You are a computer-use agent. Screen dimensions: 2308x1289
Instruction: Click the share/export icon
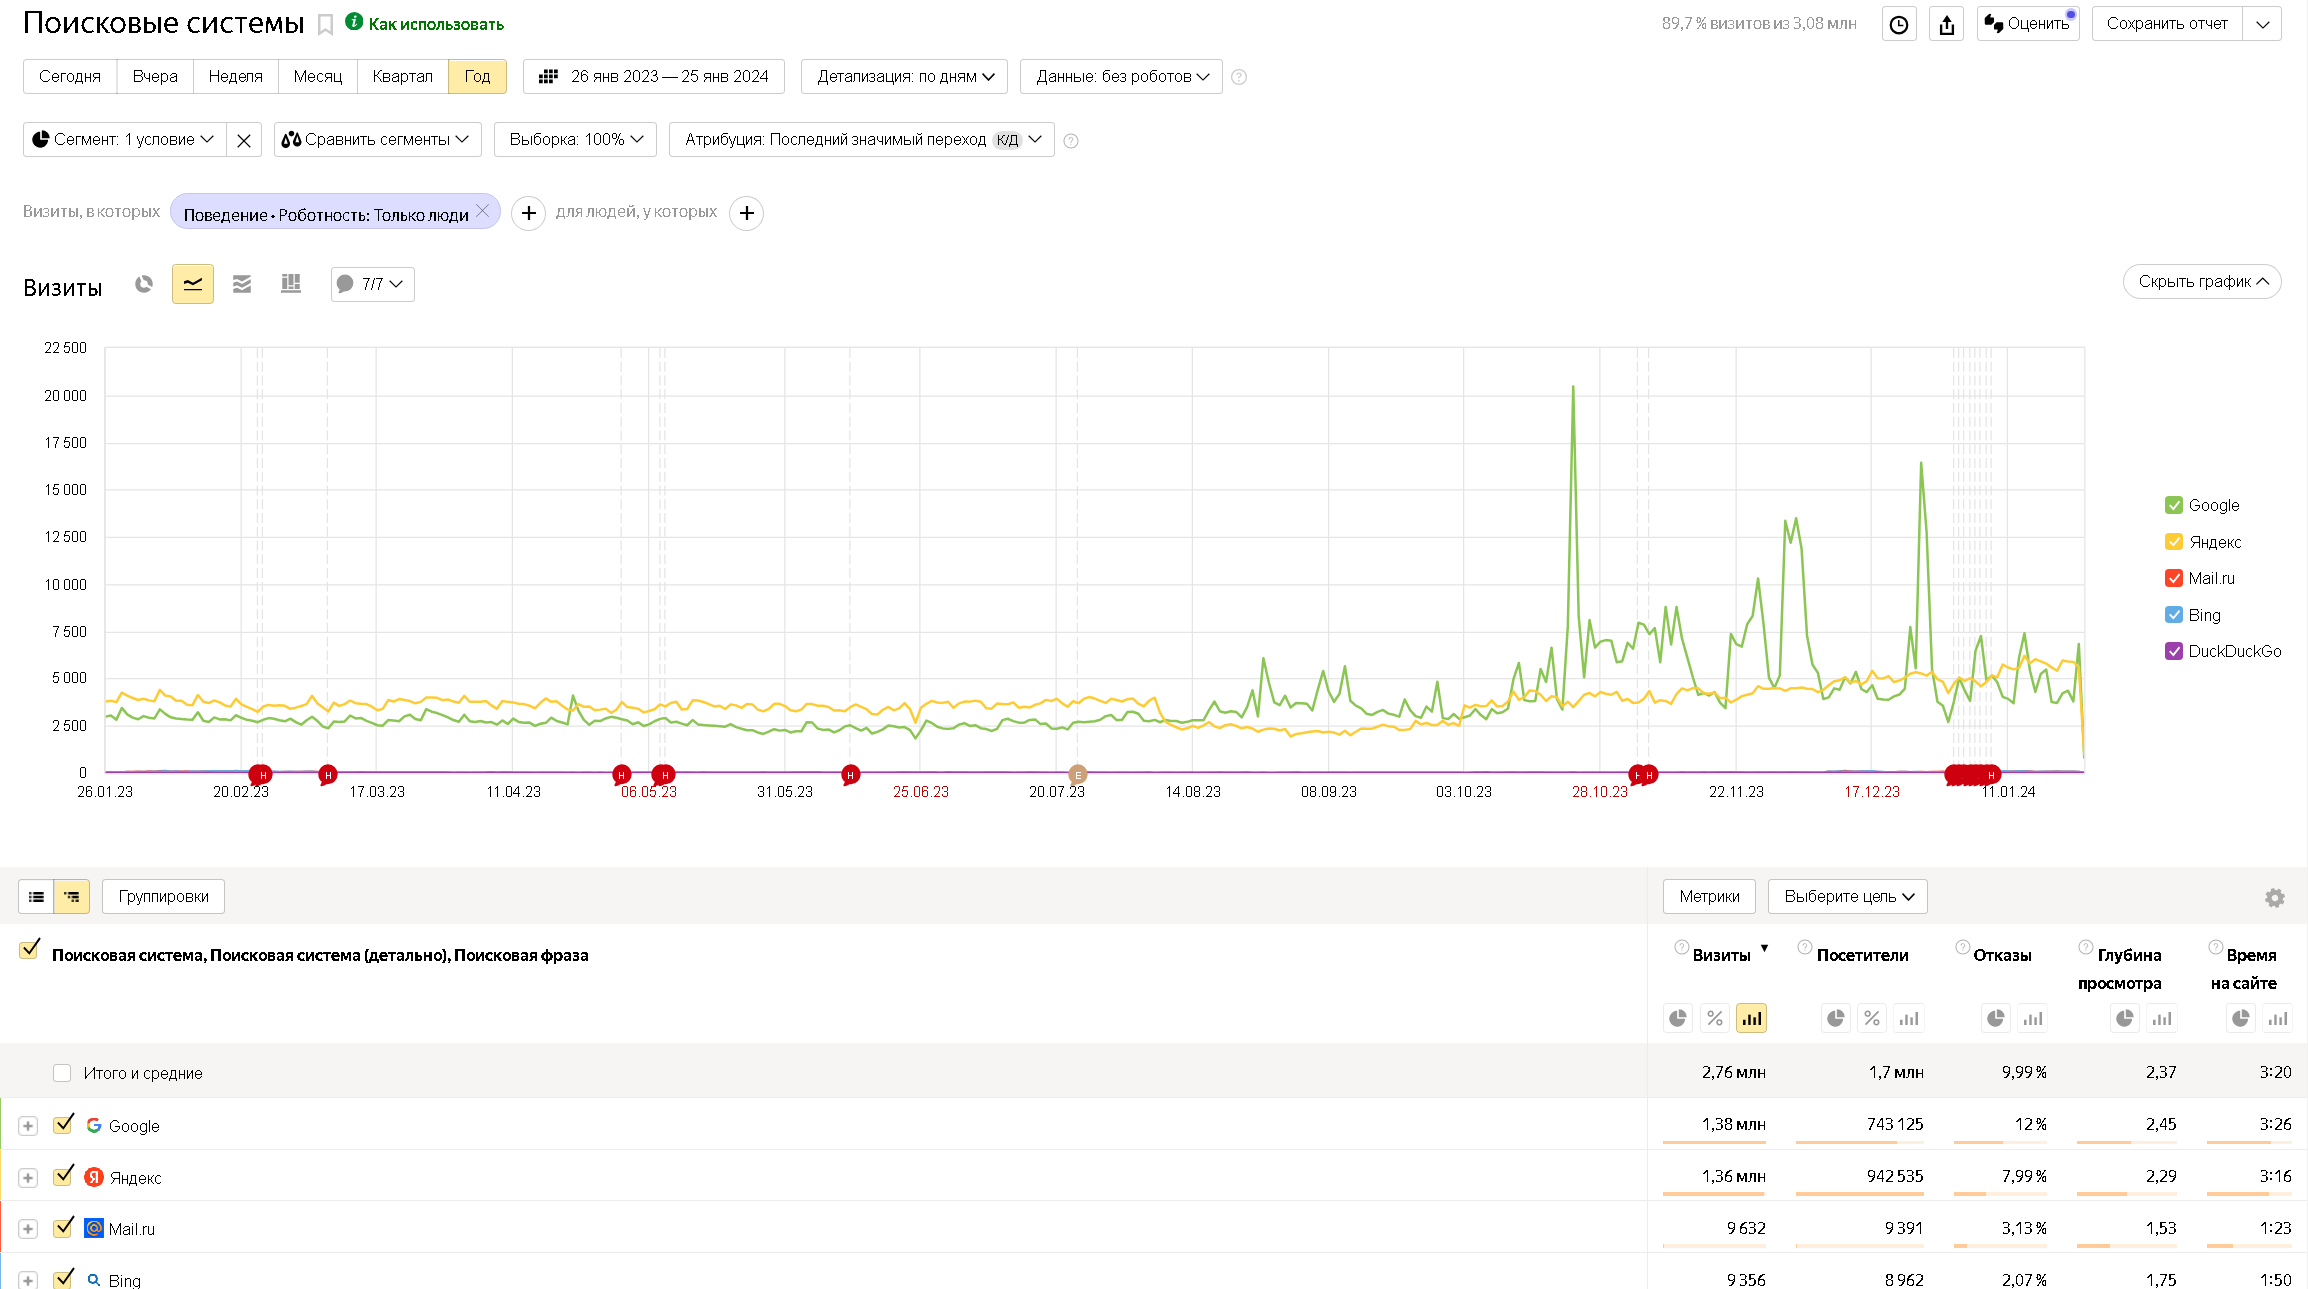(x=1946, y=24)
